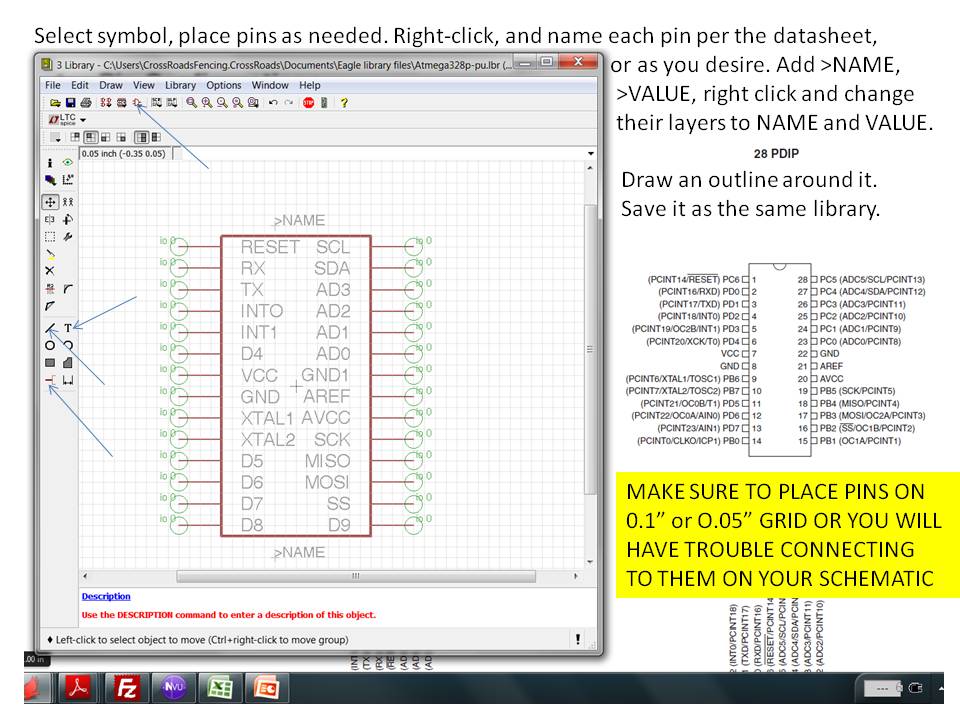Open the View menu

[144, 85]
